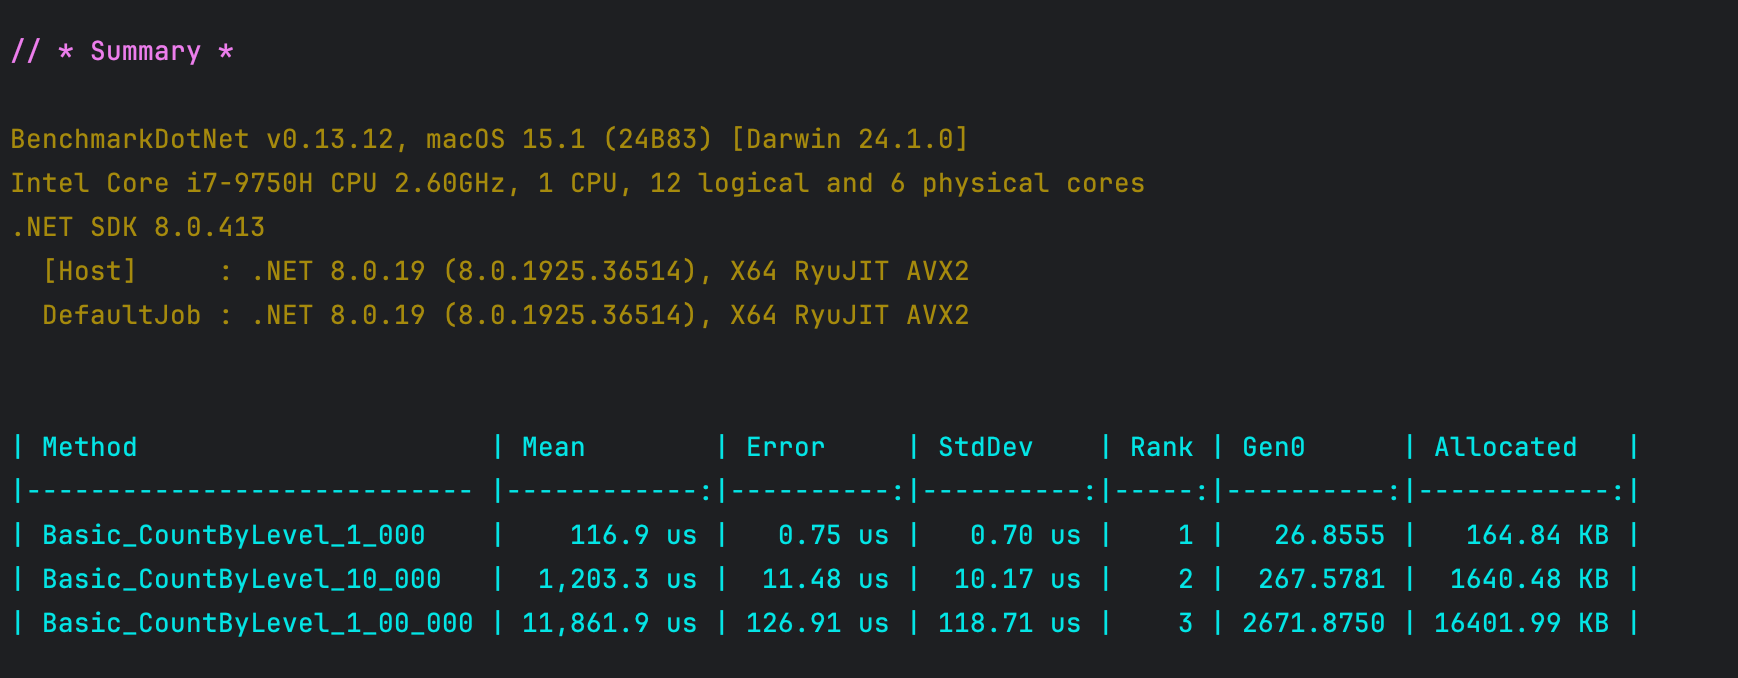Click the DefaultJob runtime line

[505, 315]
